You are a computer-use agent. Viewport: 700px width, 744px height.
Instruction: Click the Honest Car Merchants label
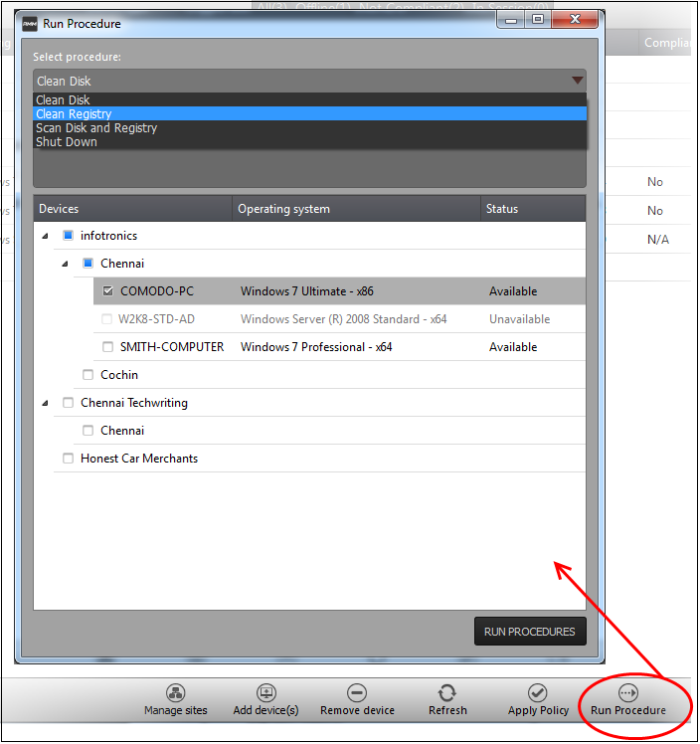pyautogui.click(x=139, y=458)
